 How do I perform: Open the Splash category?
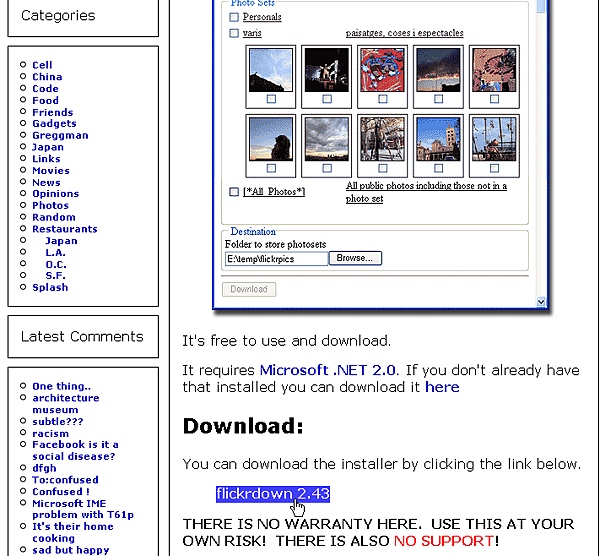[50, 288]
